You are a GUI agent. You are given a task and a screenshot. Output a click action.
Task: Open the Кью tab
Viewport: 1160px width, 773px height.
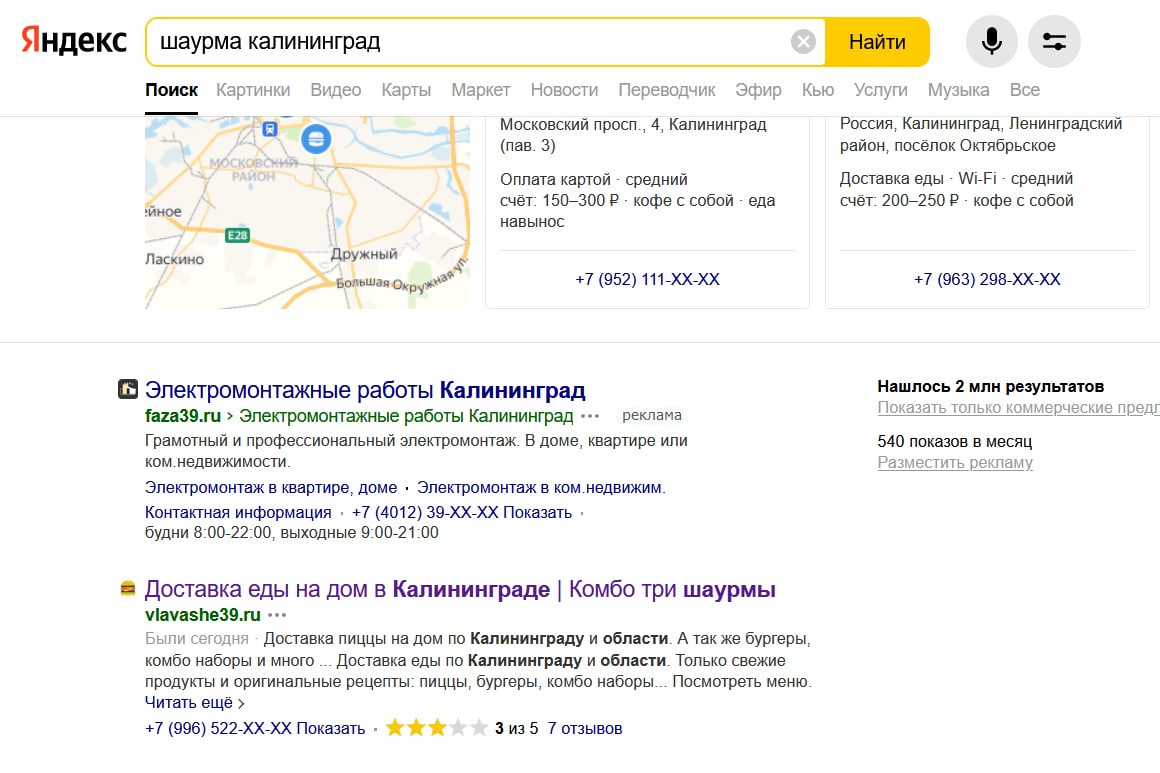[818, 90]
